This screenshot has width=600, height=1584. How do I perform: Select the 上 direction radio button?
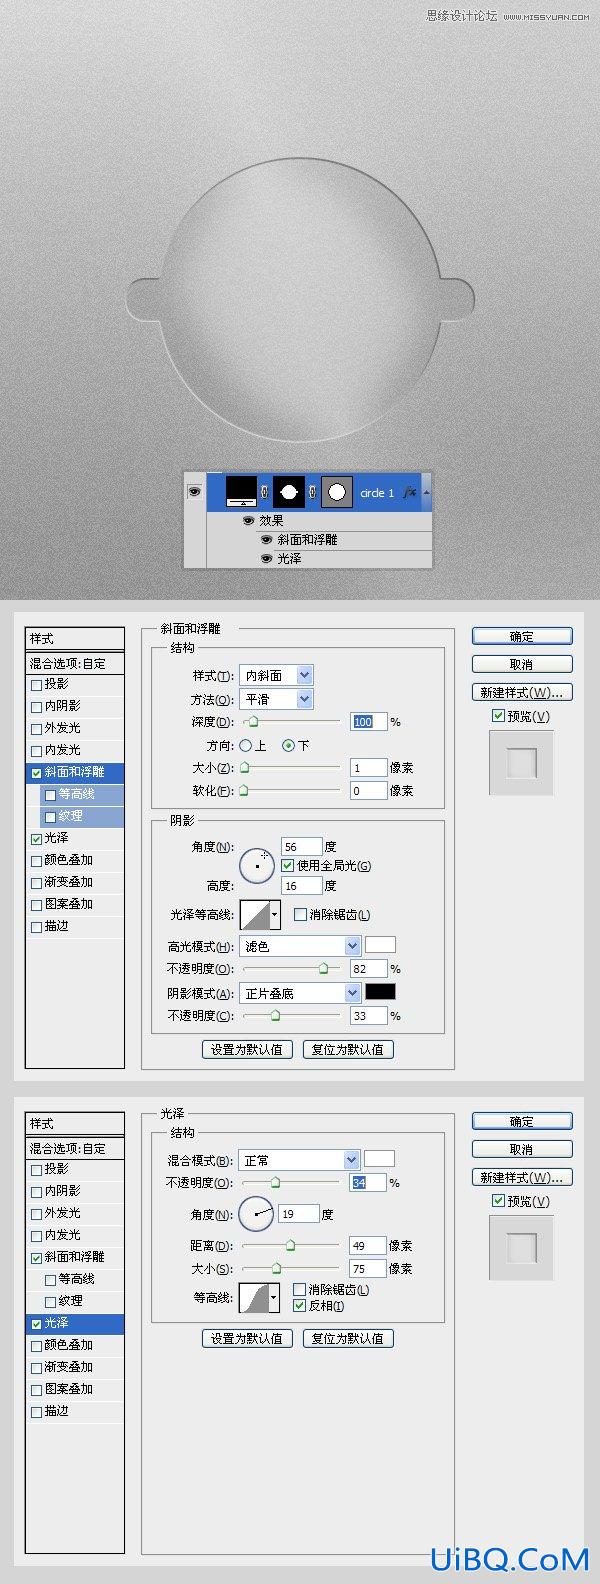tap(246, 746)
